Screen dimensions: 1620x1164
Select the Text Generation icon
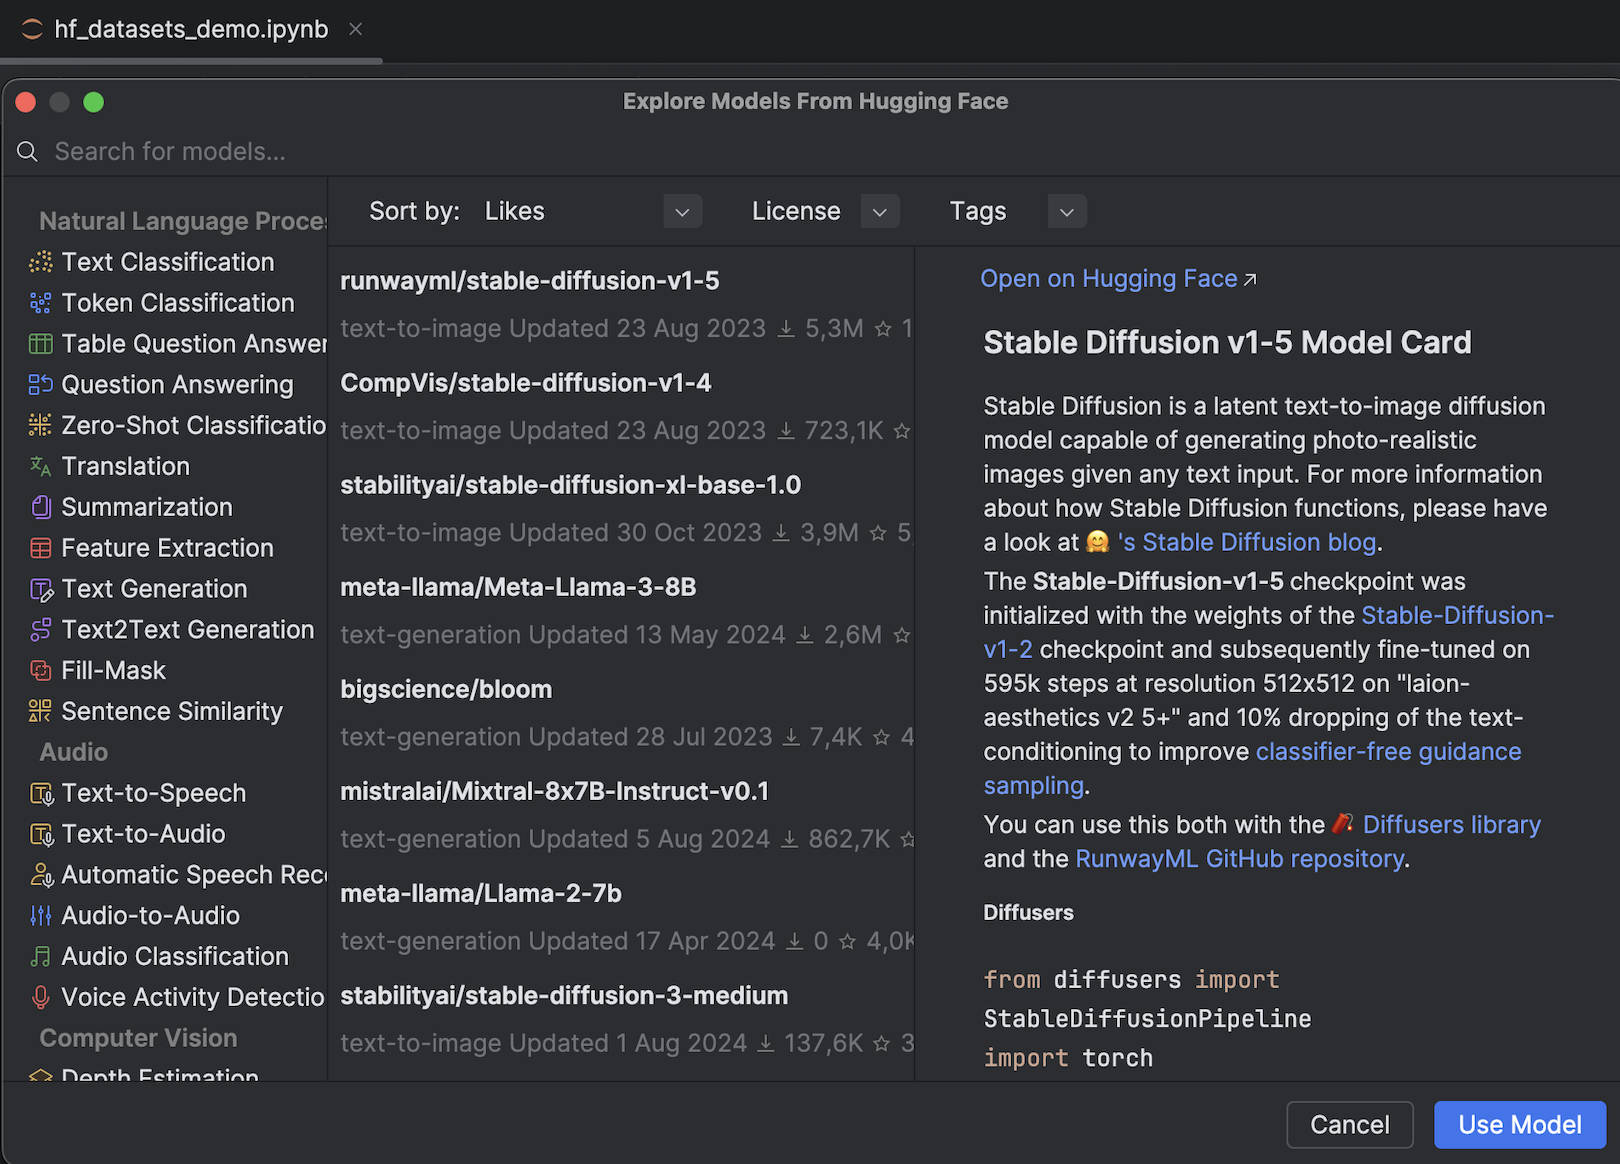pos(40,589)
